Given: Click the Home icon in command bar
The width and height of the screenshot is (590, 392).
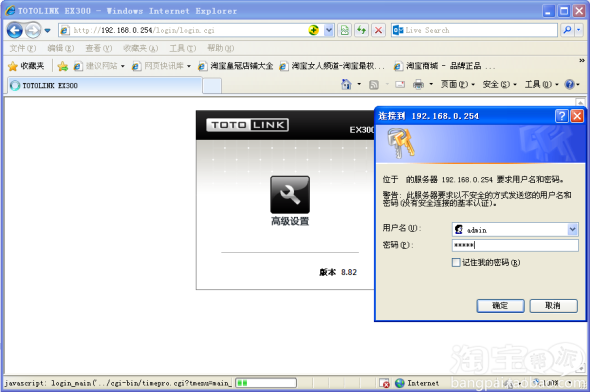Looking at the screenshot, I should tap(346, 84).
